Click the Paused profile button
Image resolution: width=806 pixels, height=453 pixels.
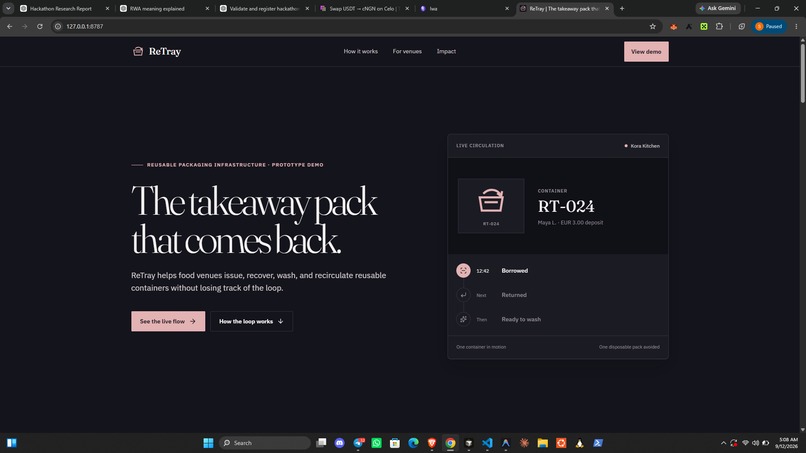click(x=769, y=26)
